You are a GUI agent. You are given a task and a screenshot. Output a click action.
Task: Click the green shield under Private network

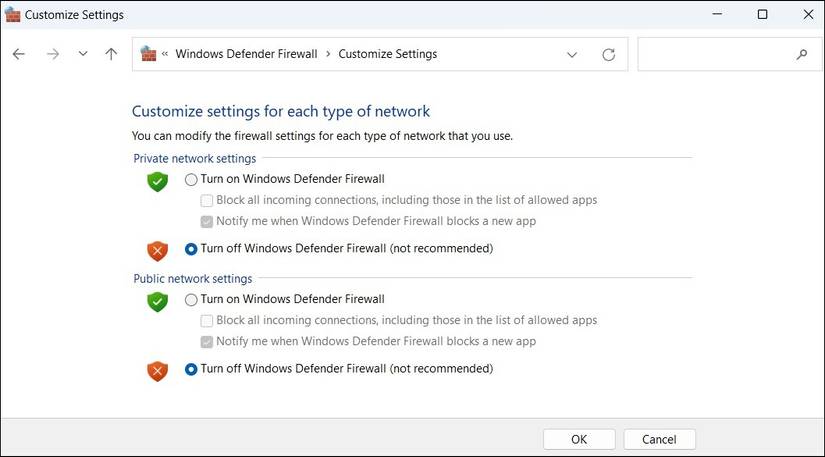[x=157, y=181]
